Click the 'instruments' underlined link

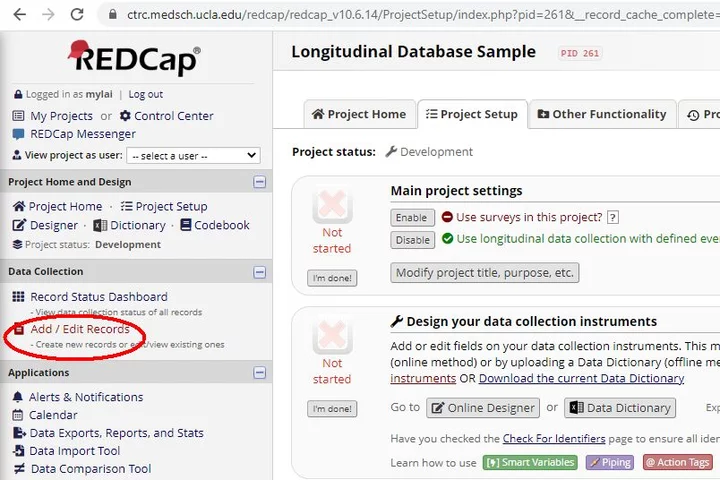tap(423, 378)
